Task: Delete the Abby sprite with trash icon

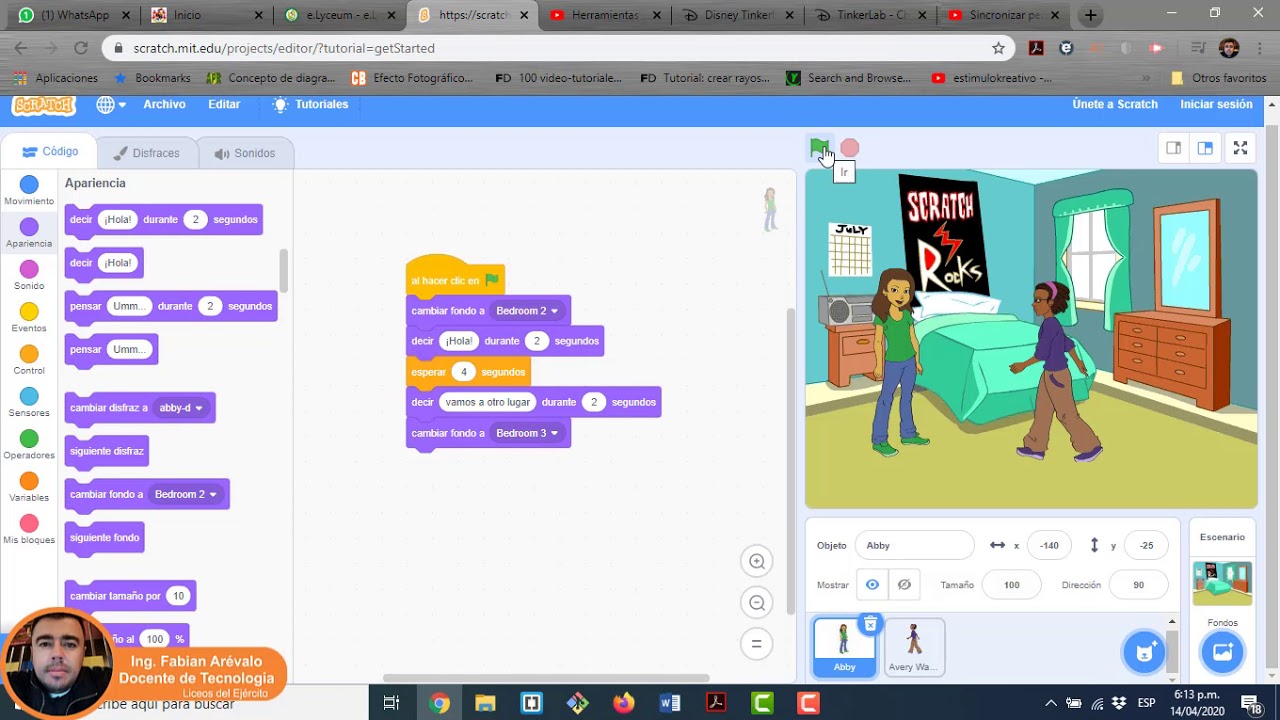Action: click(x=870, y=625)
